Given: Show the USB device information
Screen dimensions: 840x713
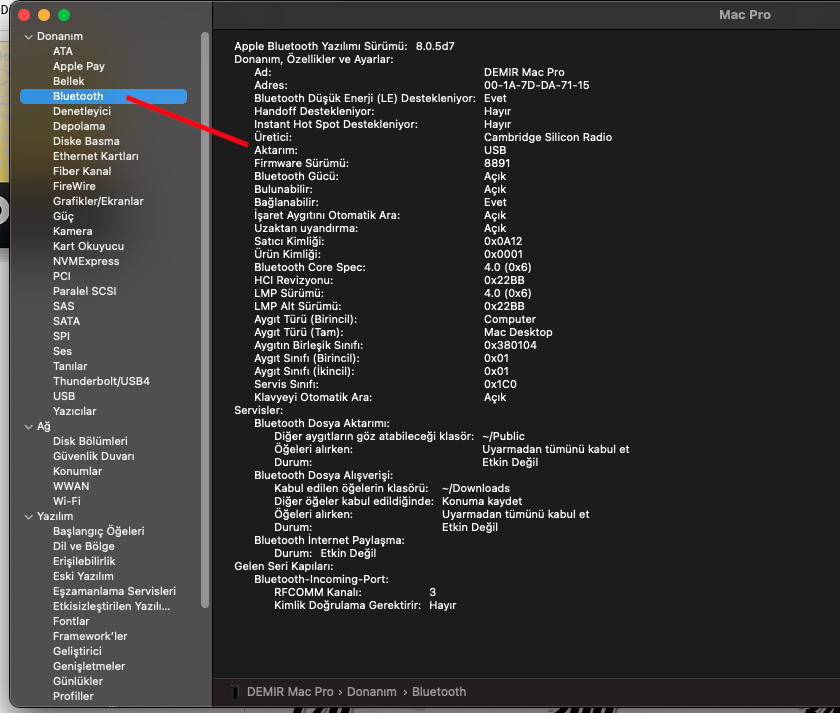Looking at the screenshot, I should (x=64, y=397).
